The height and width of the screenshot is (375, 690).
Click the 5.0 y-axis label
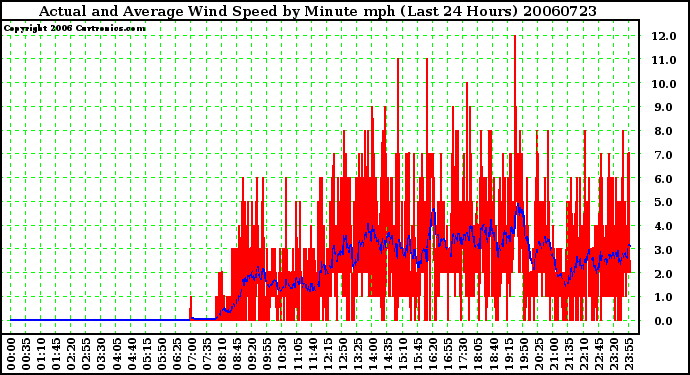coord(664,202)
